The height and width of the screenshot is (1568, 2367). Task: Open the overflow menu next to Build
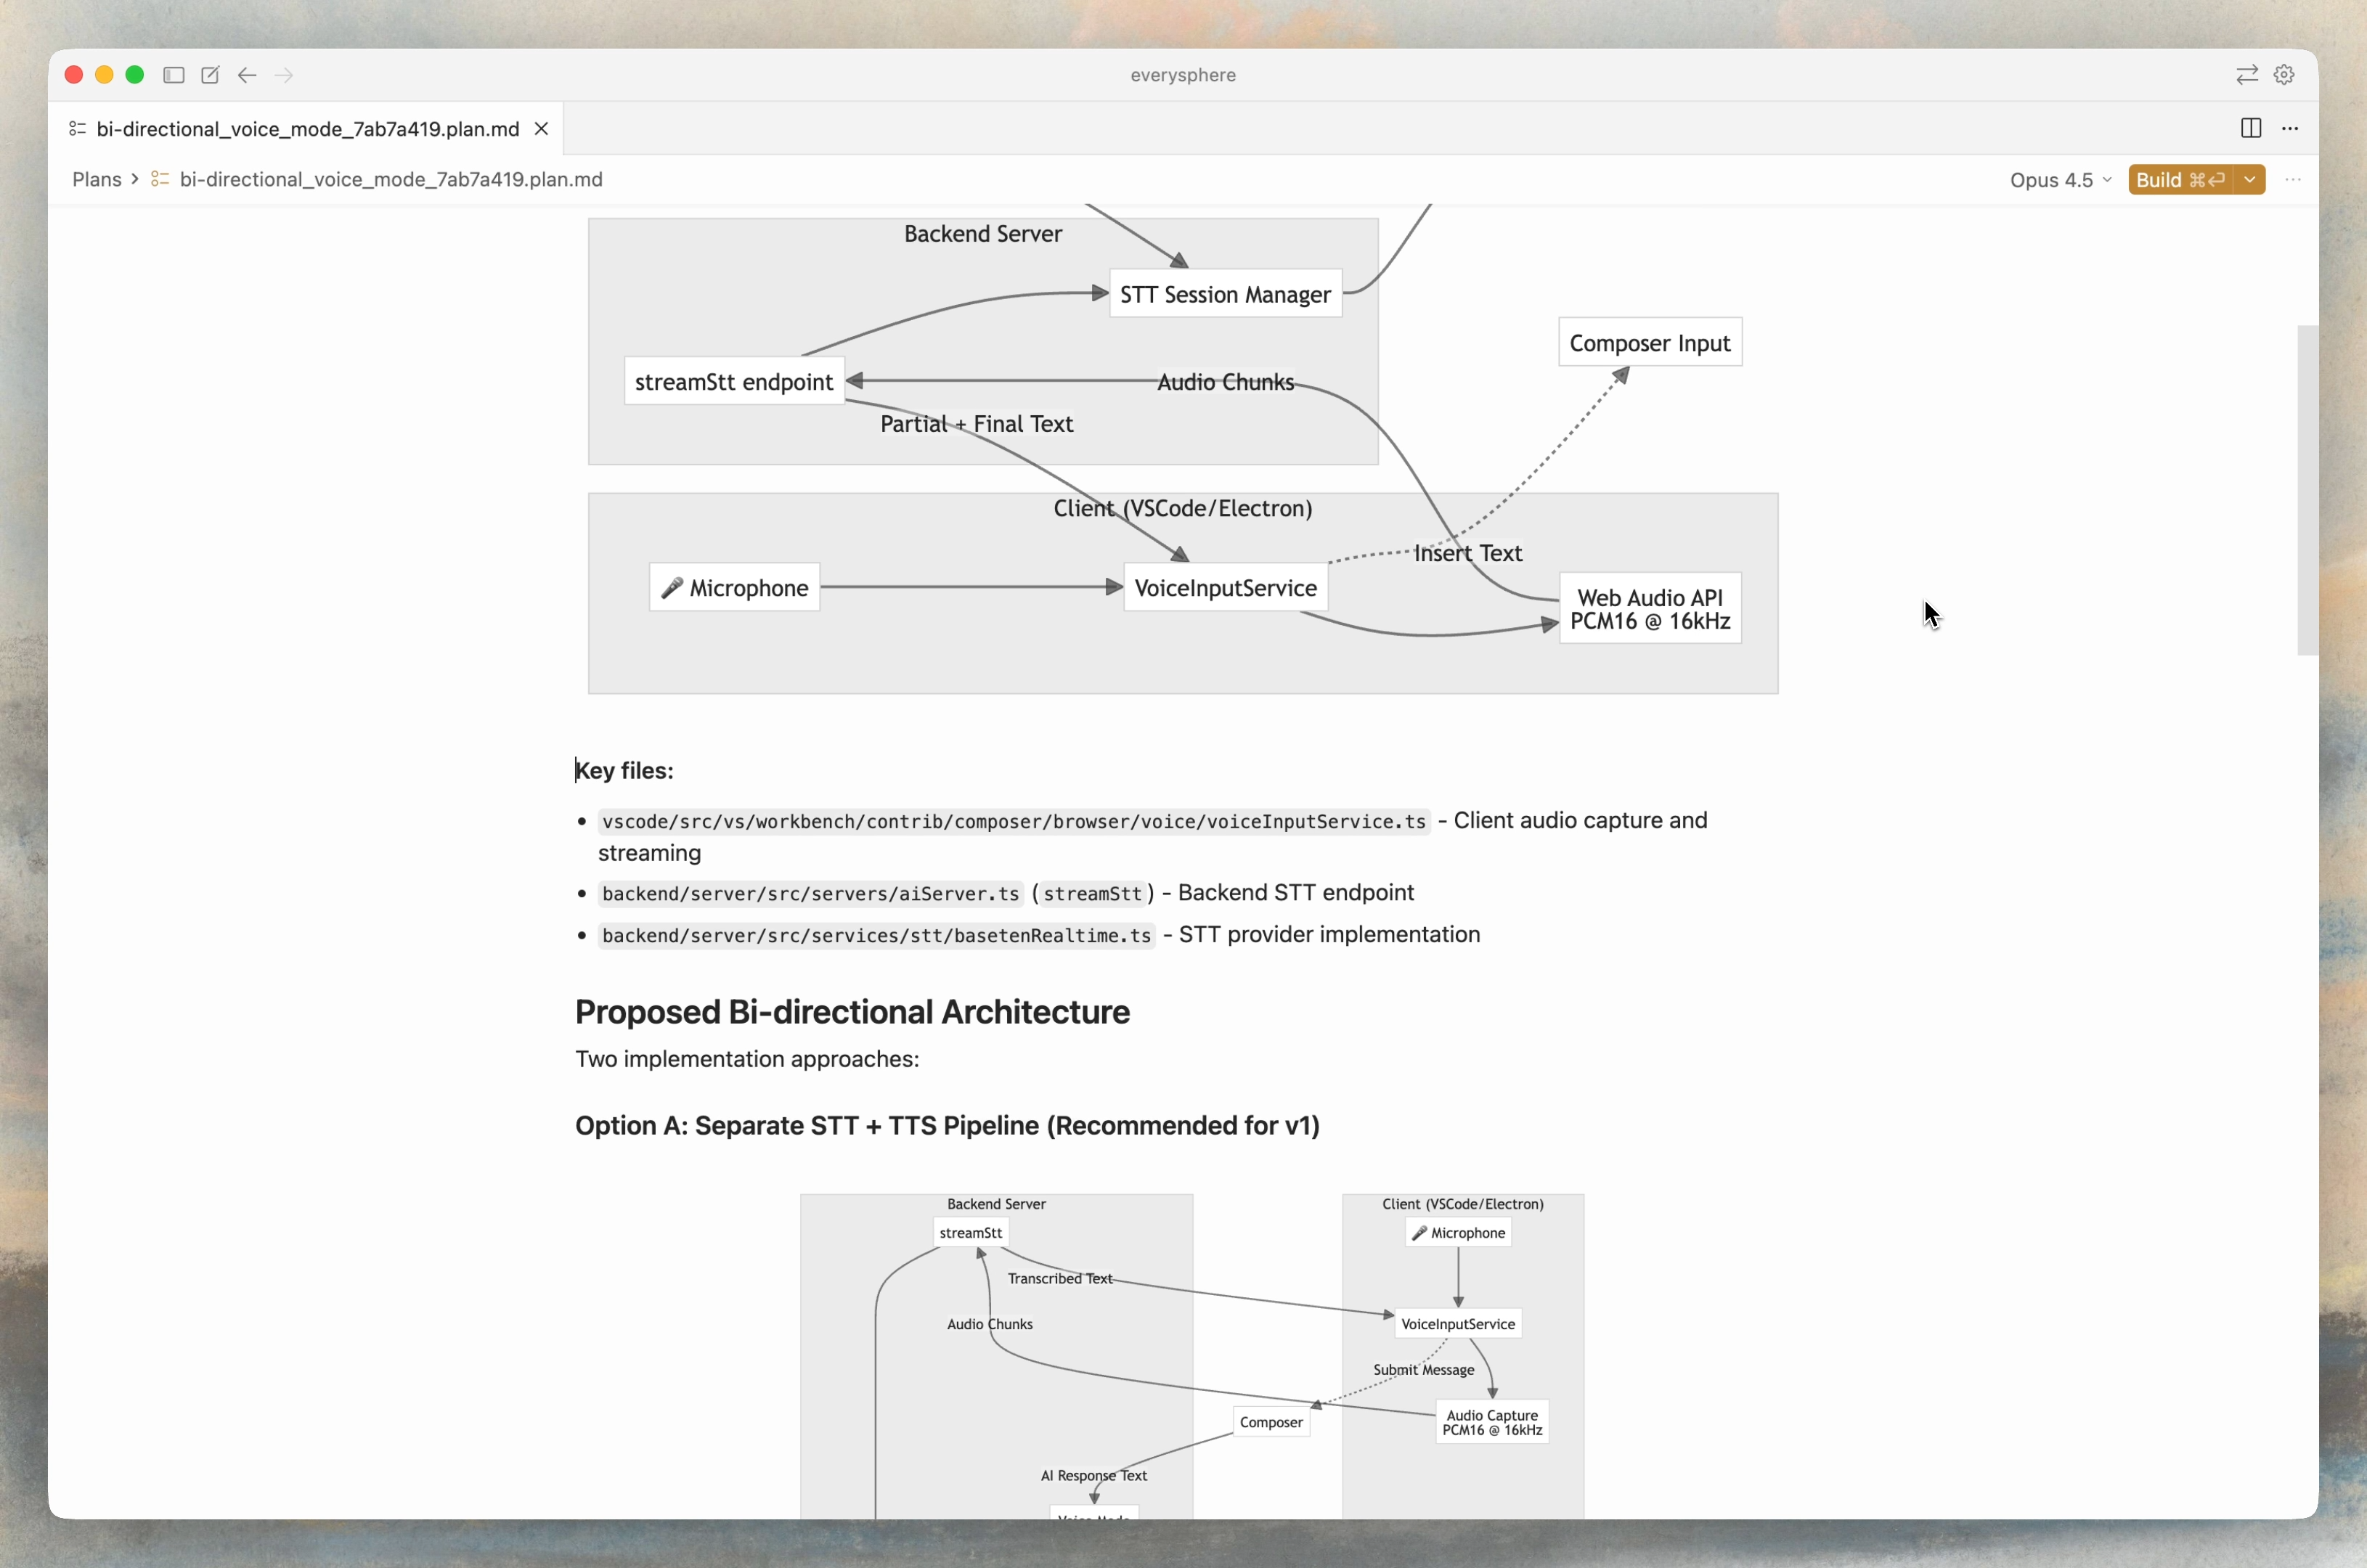(2294, 180)
